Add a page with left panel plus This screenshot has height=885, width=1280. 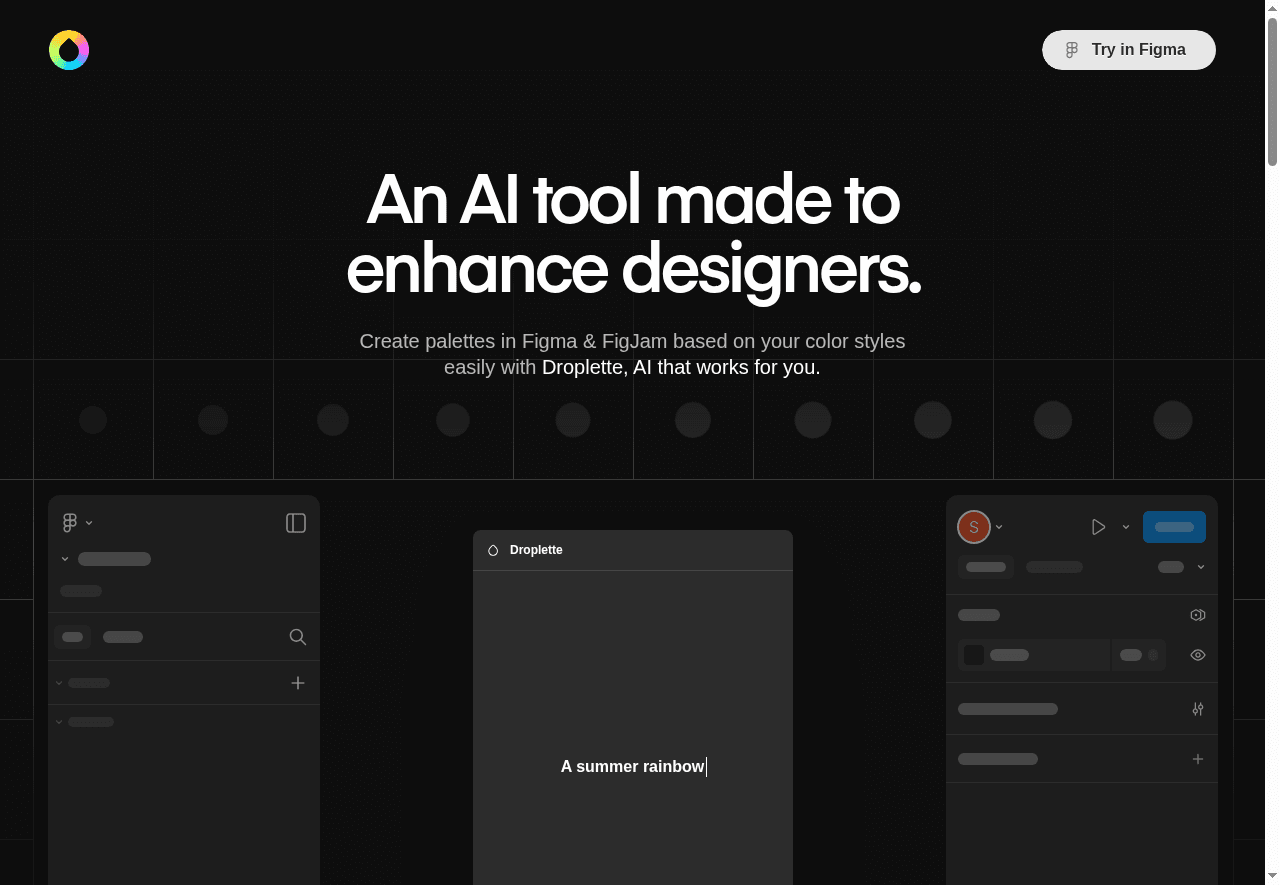pos(297,683)
